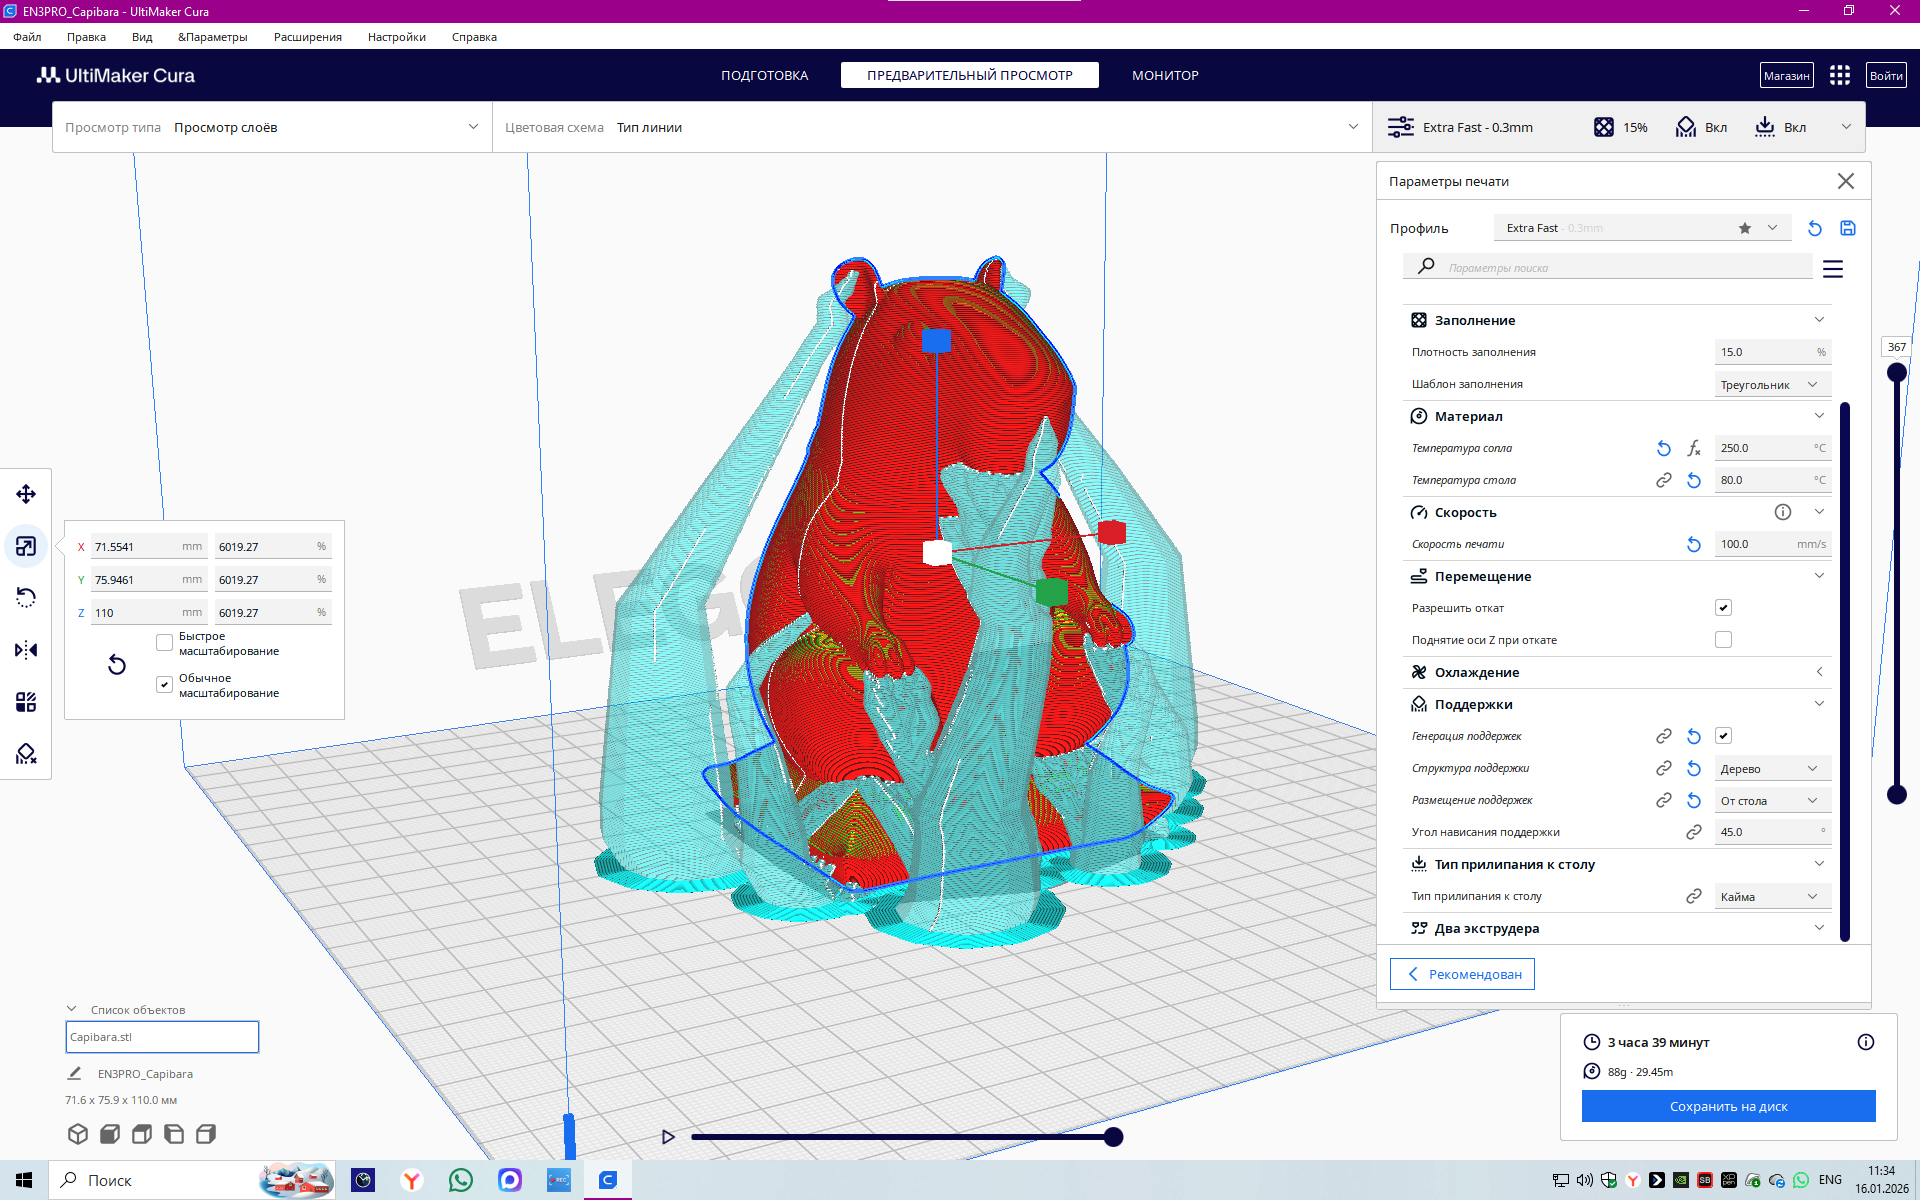Open the Расширения menu
The image size is (1920, 1200).
click(308, 37)
